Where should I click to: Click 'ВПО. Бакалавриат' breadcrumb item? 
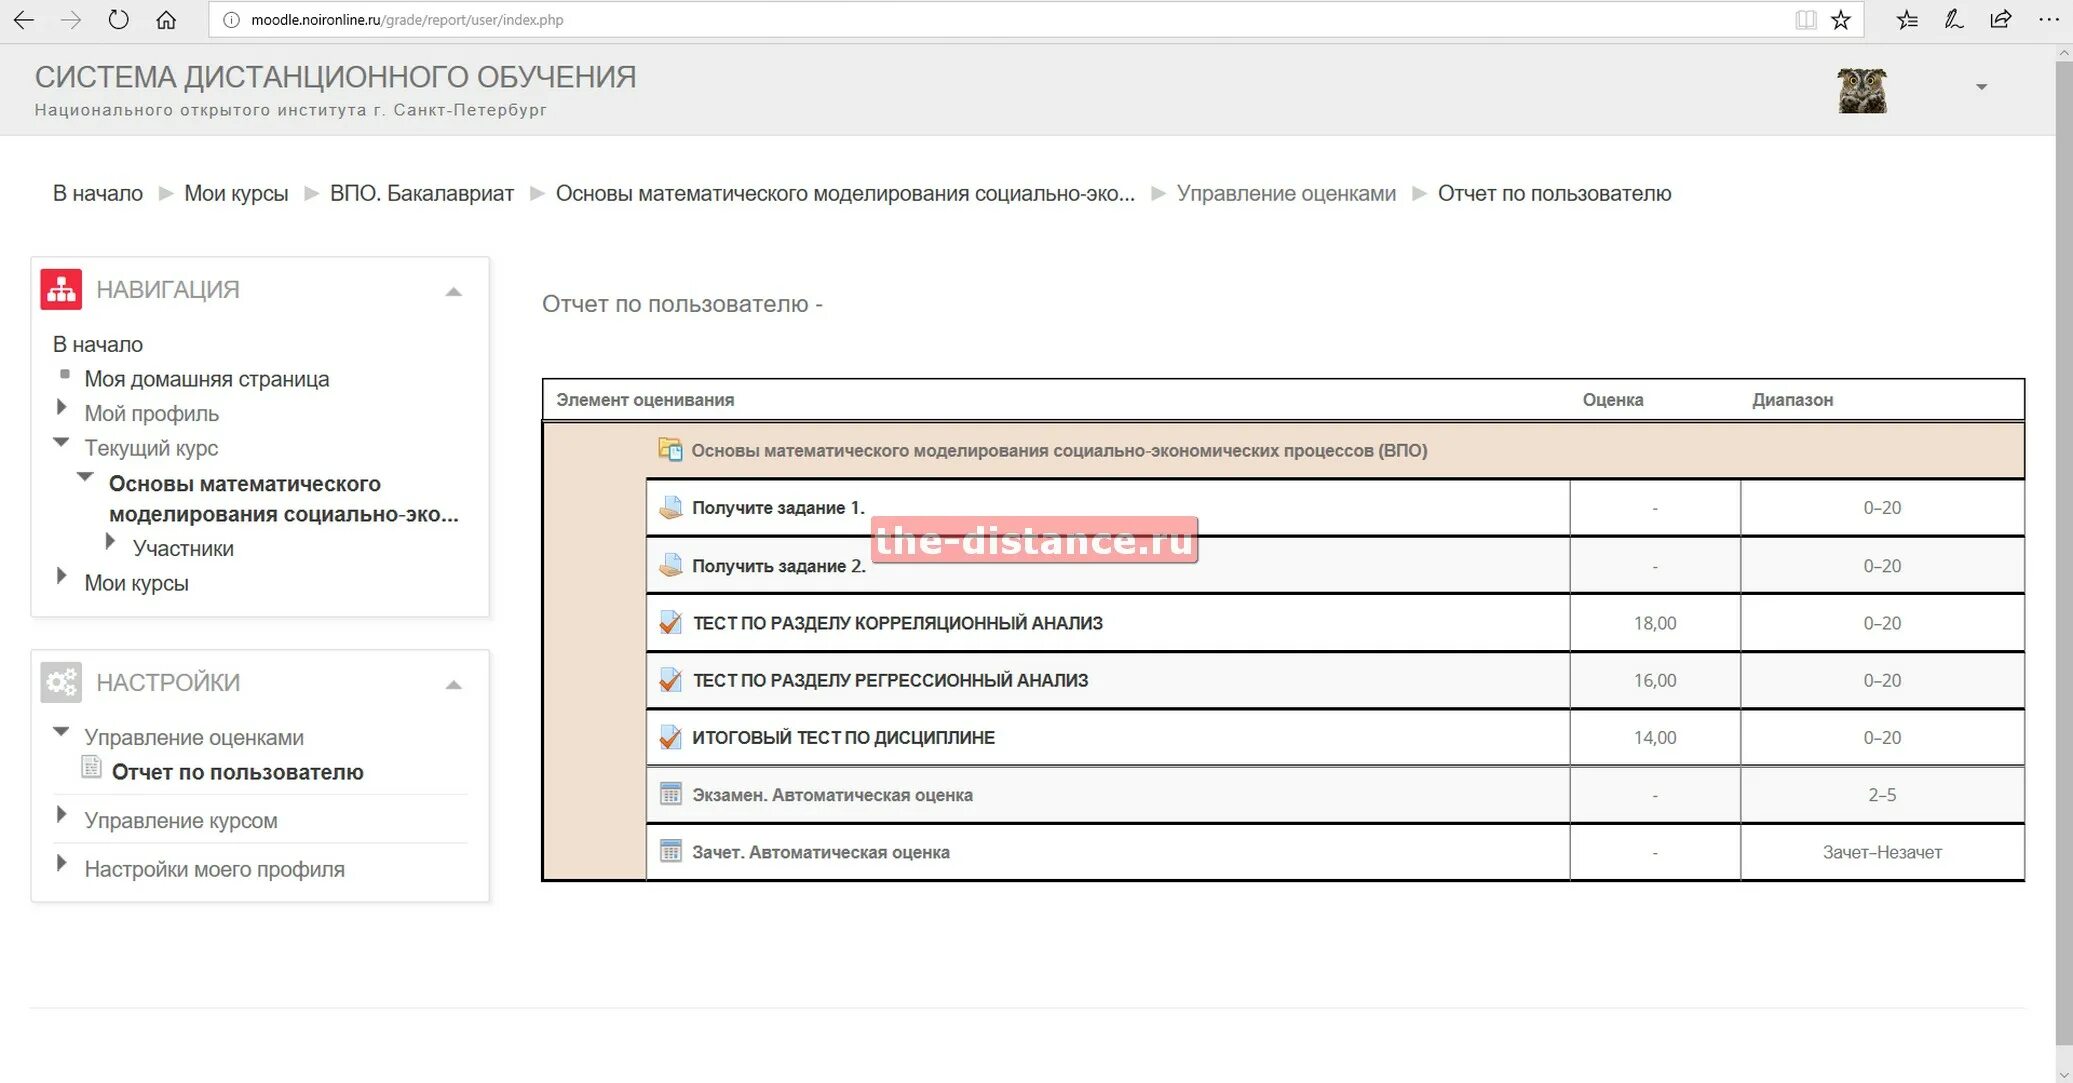point(421,194)
